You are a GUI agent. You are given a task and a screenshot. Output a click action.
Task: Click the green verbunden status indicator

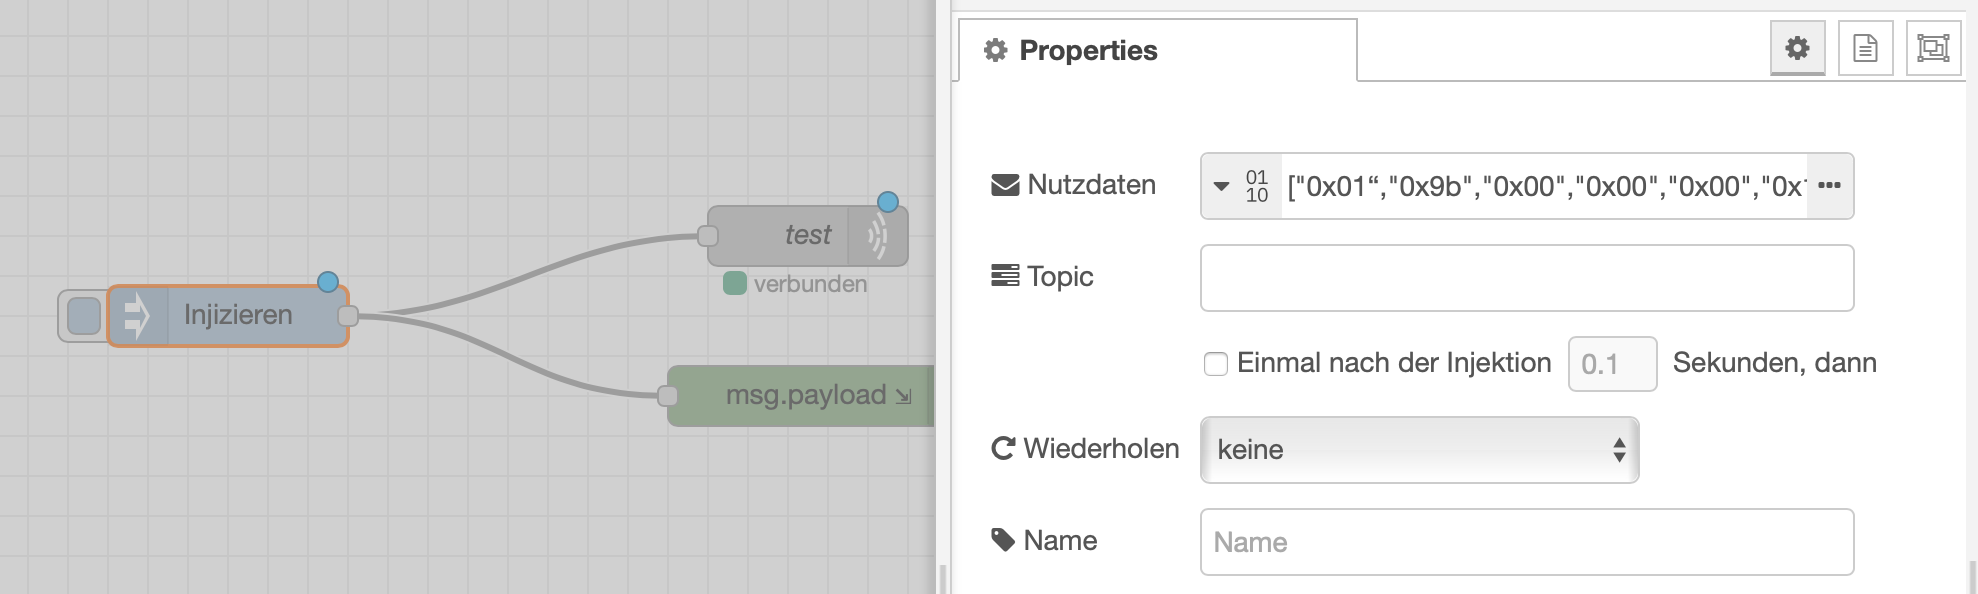click(x=735, y=283)
